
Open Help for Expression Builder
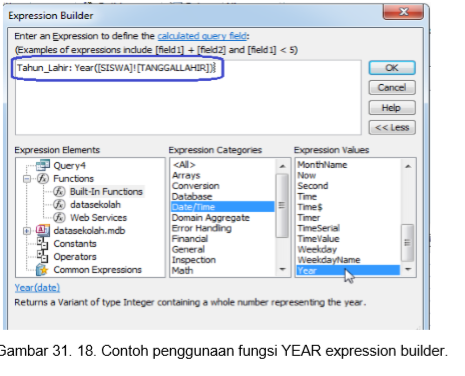tap(392, 108)
